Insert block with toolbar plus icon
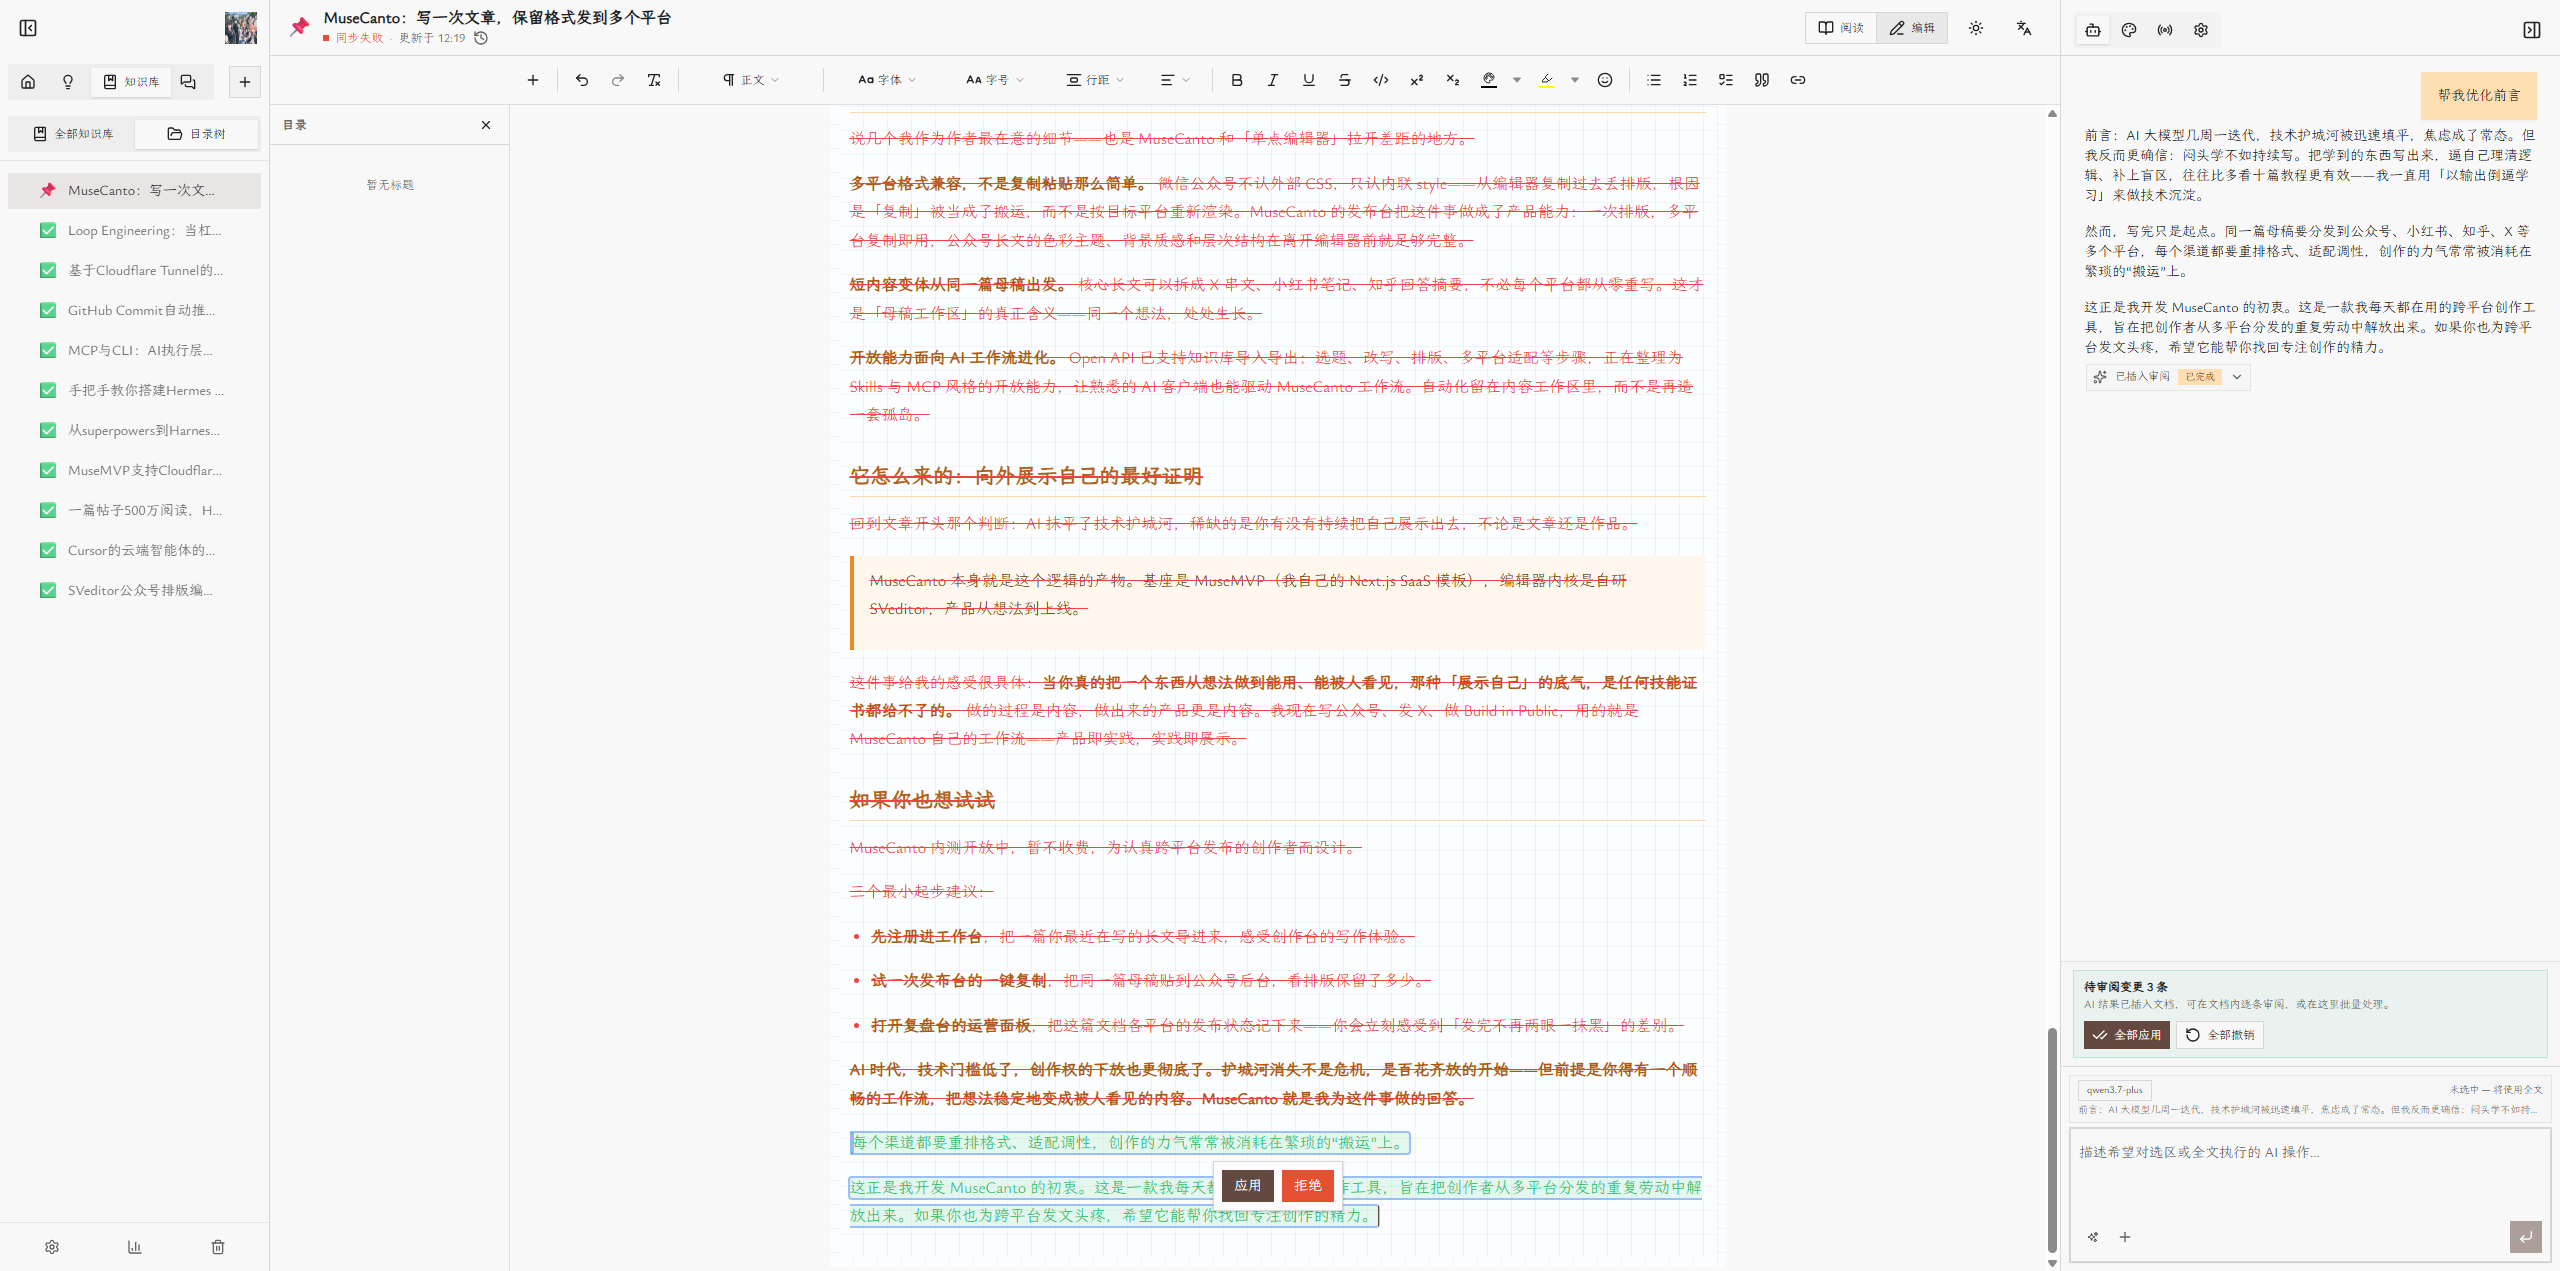 click(533, 80)
